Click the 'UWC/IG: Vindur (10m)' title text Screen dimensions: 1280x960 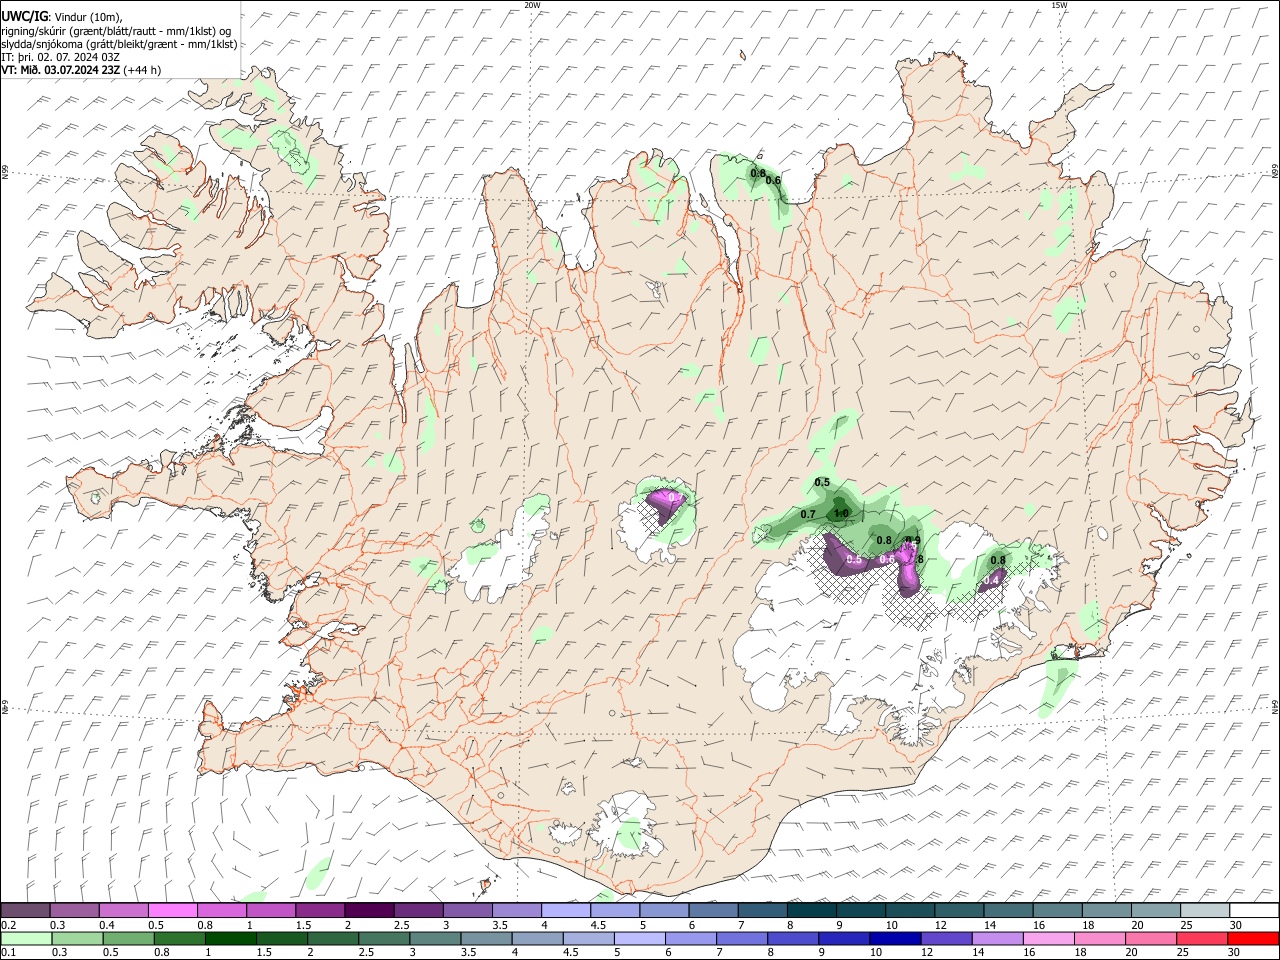(62, 17)
